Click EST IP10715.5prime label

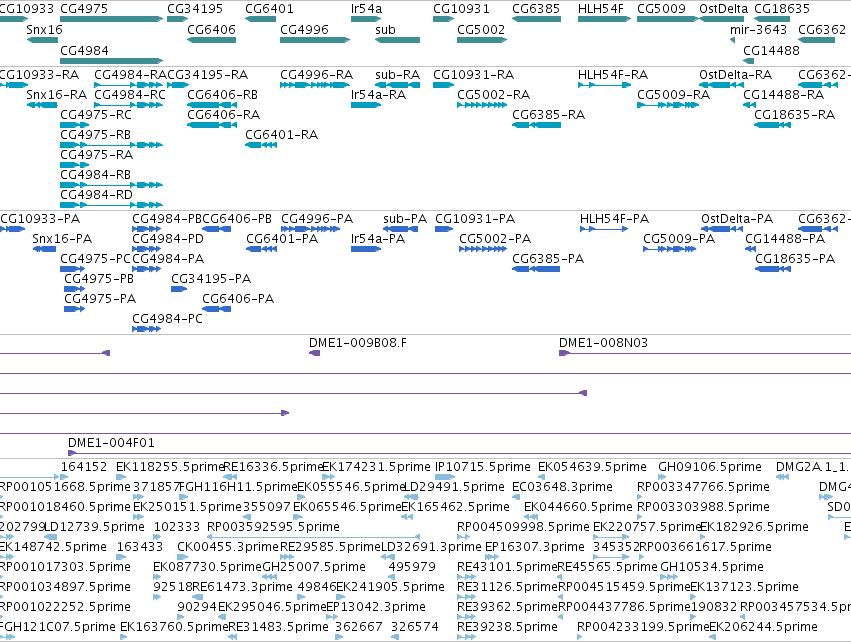click(x=482, y=467)
